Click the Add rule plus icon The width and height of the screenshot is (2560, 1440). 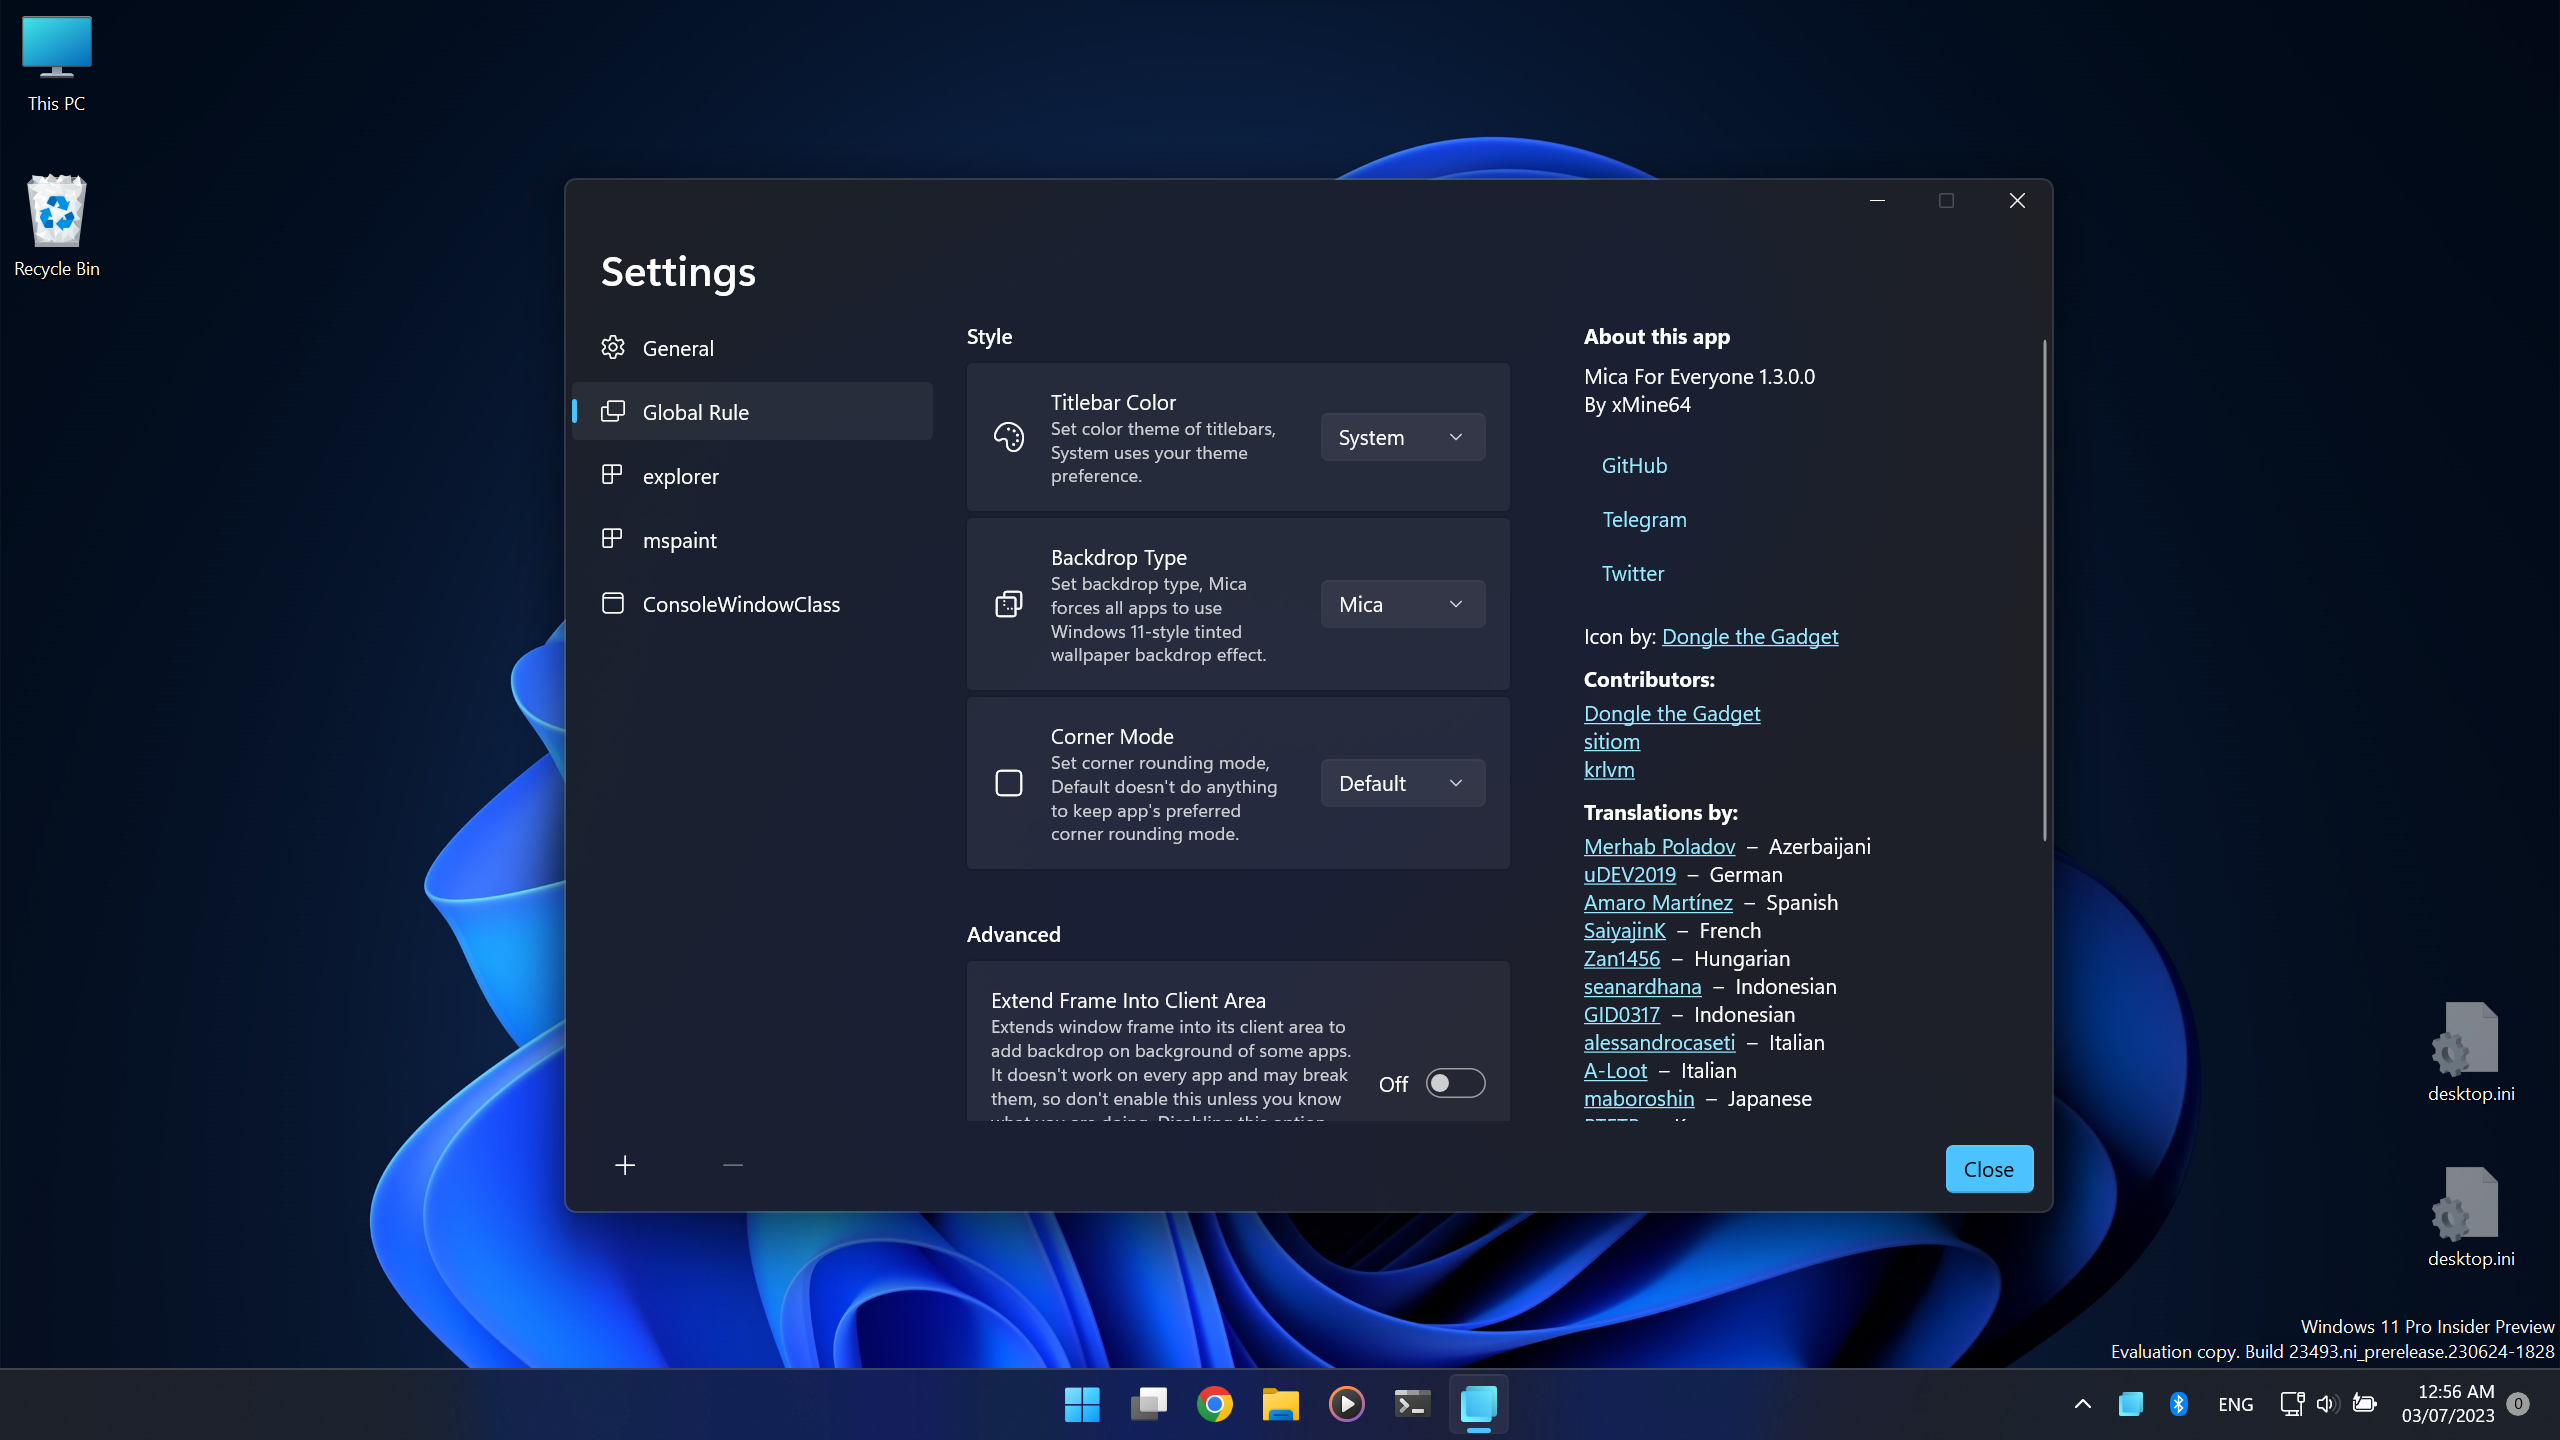point(626,1164)
